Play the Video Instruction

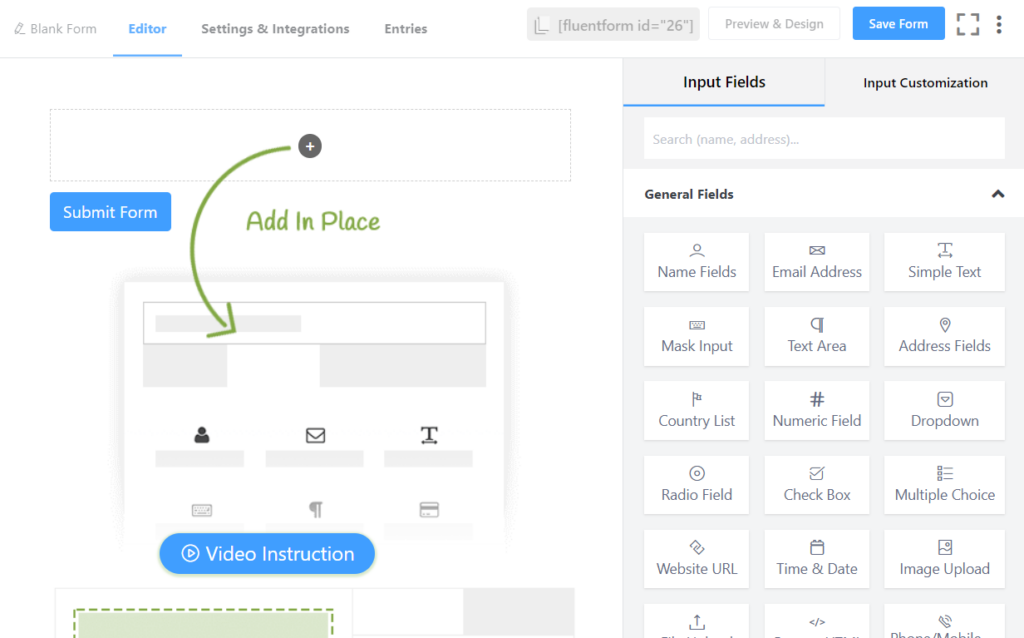(x=267, y=554)
